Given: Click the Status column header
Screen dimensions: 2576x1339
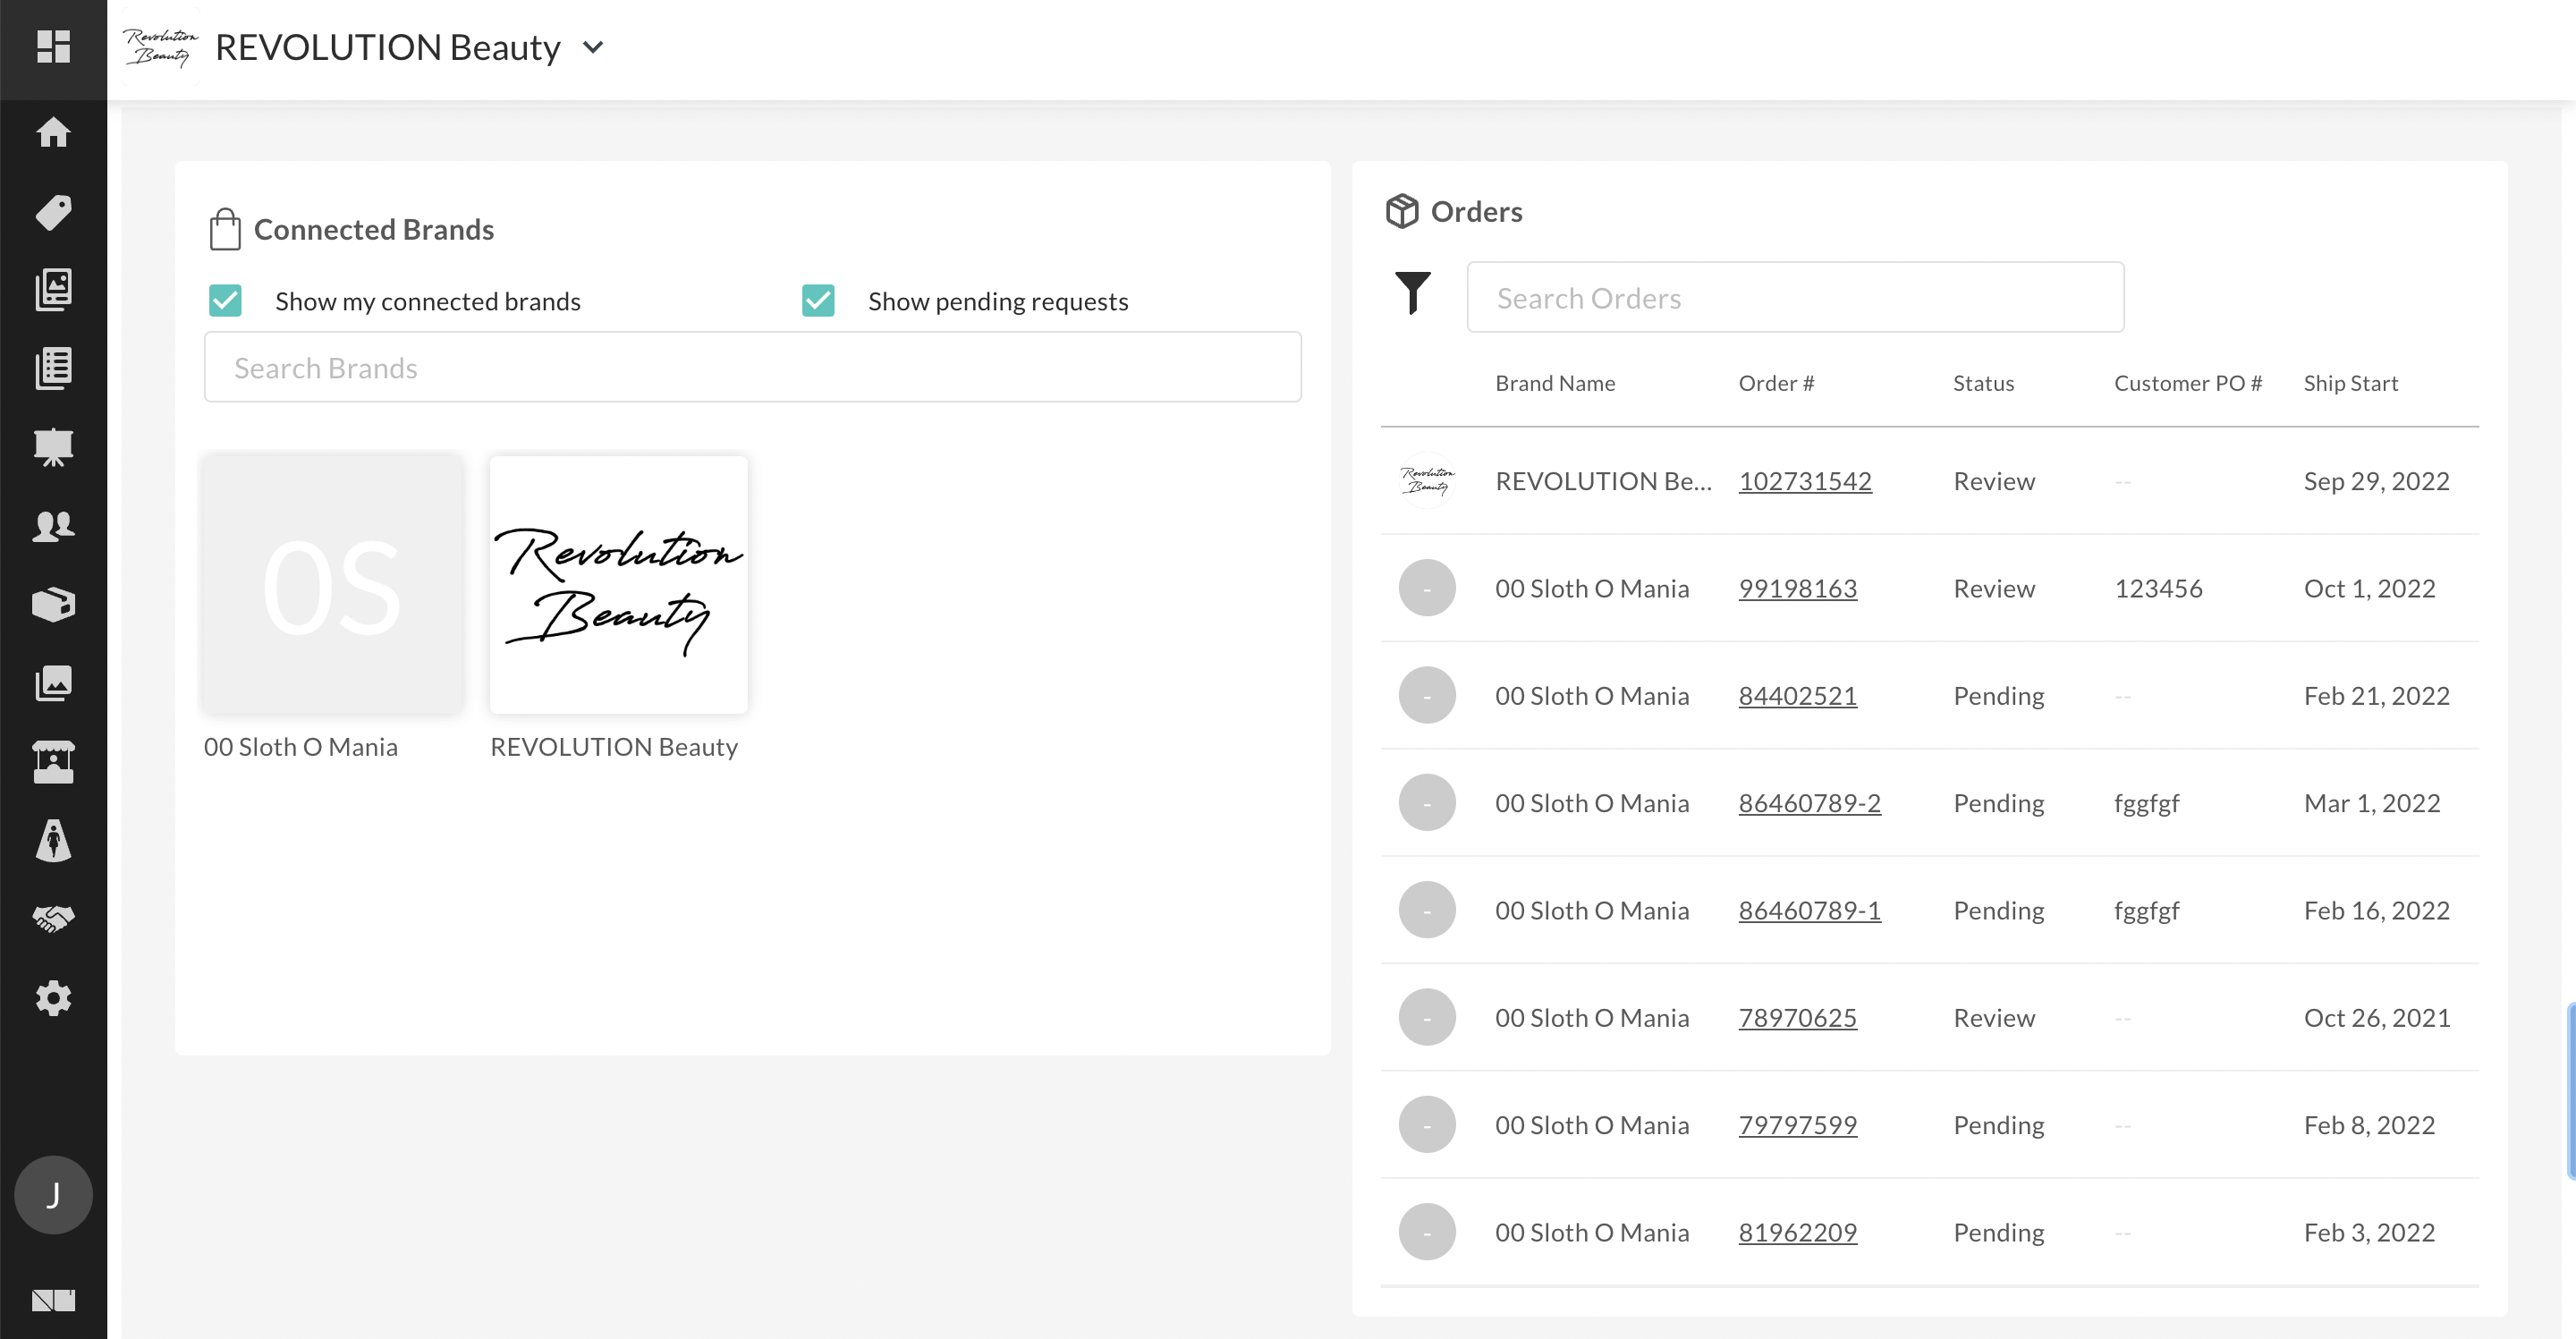Looking at the screenshot, I should pos(1983,383).
